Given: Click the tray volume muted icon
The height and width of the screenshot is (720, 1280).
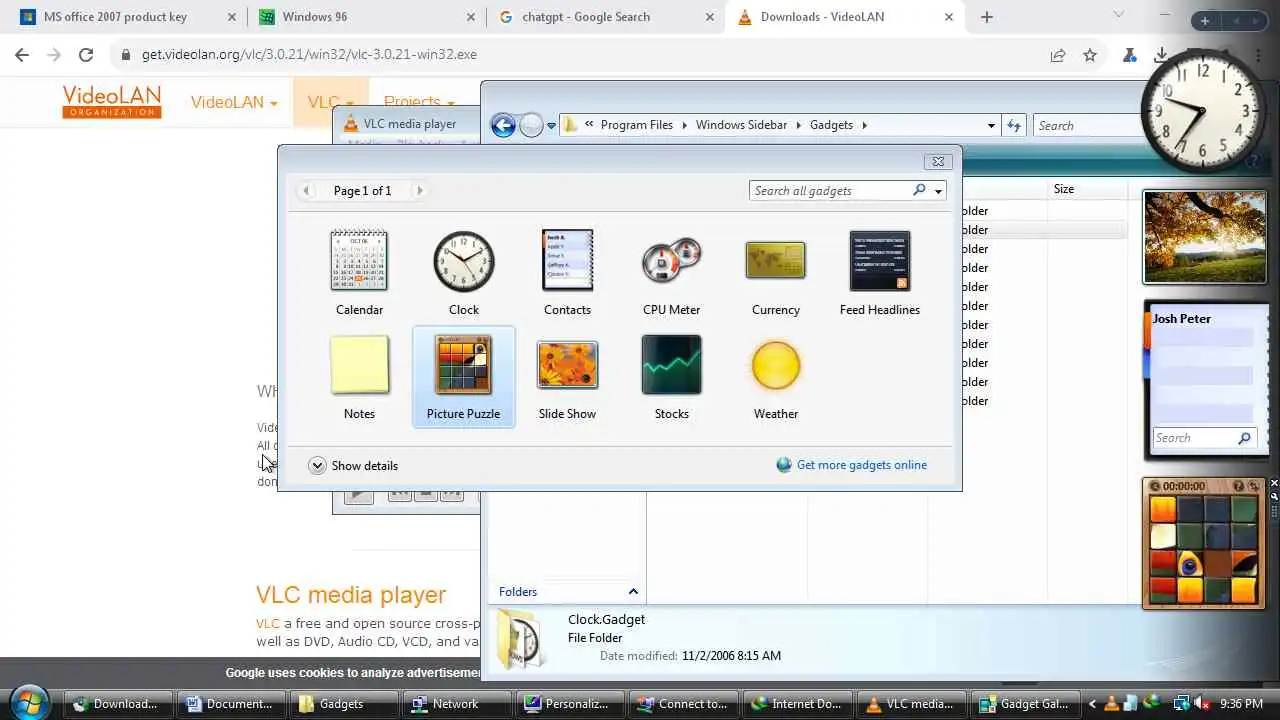Looking at the screenshot, I should [x=1203, y=703].
